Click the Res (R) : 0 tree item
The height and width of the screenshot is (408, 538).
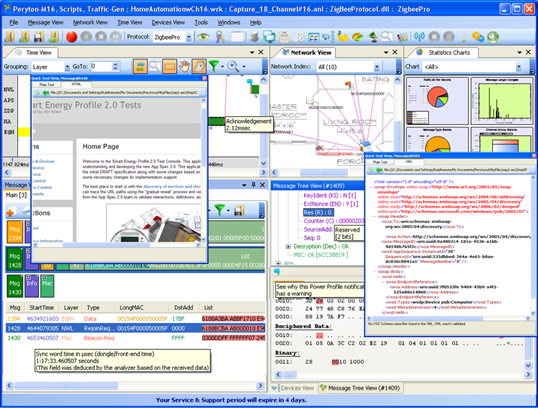click(x=318, y=212)
